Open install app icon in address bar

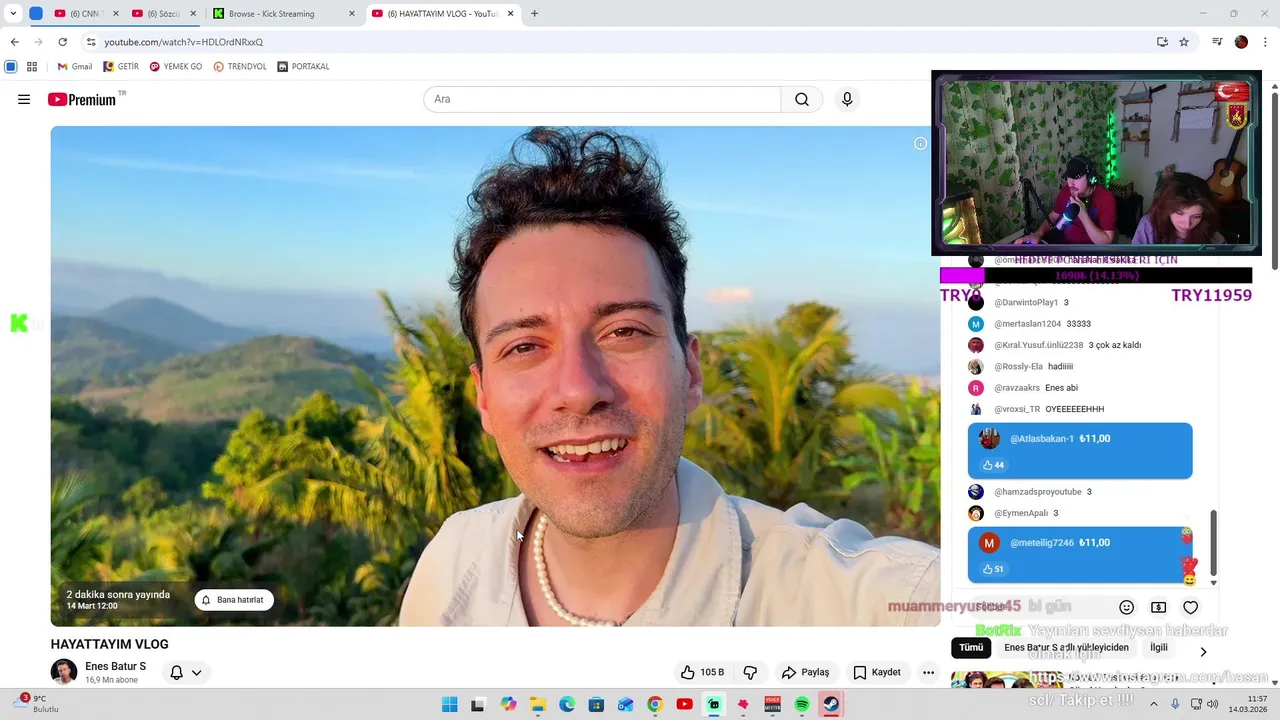[x=1162, y=42]
